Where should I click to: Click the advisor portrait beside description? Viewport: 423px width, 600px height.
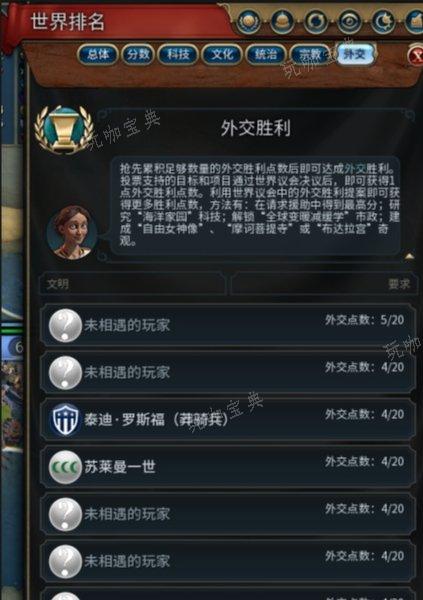tap(71, 233)
